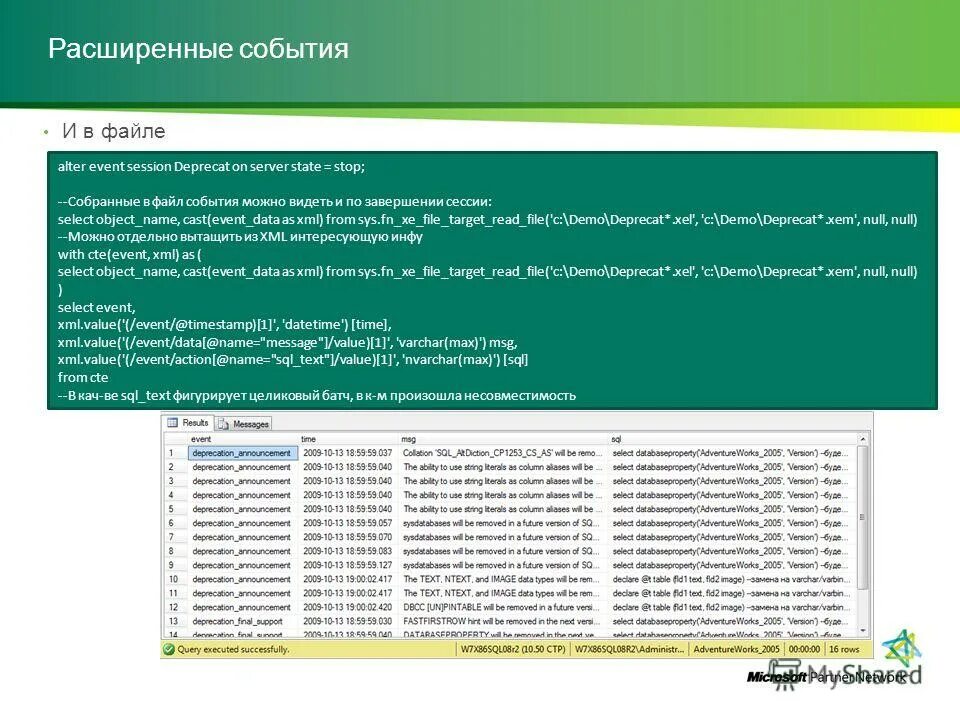Select the deprecation_announcement cell in row 1

pyautogui.click(x=243, y=453)
